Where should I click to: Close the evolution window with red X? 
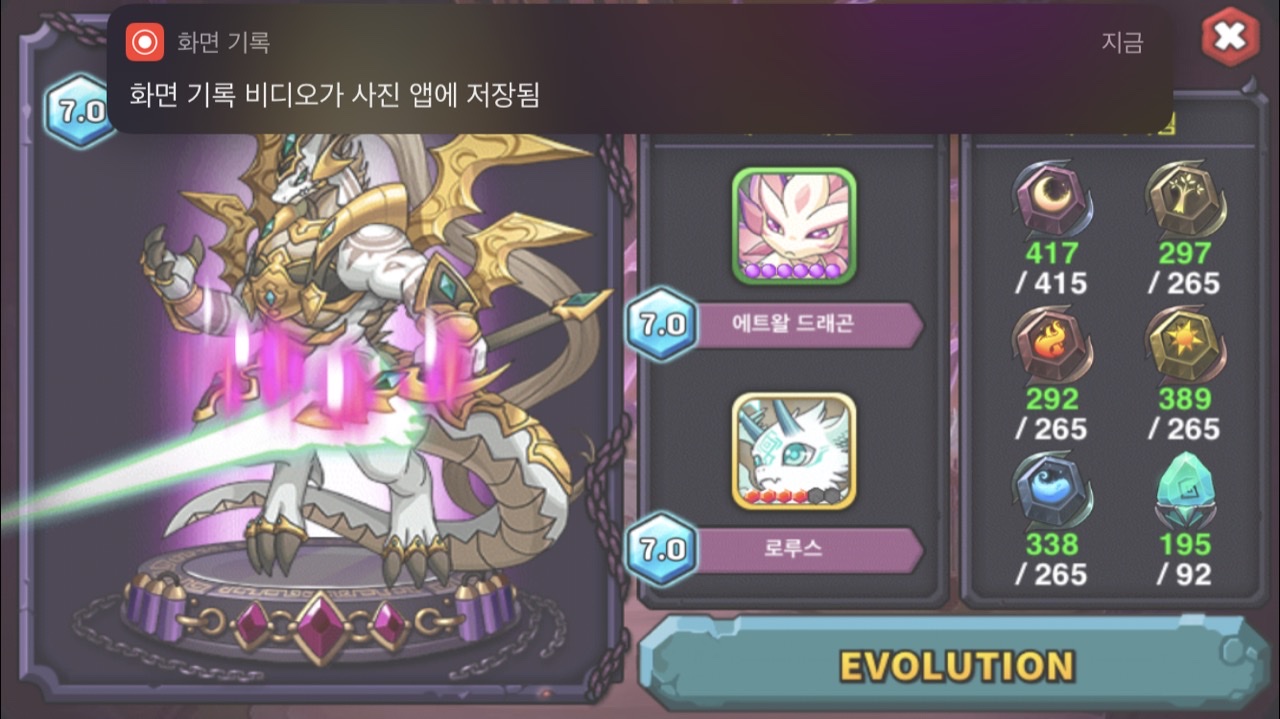(1229, 37)
